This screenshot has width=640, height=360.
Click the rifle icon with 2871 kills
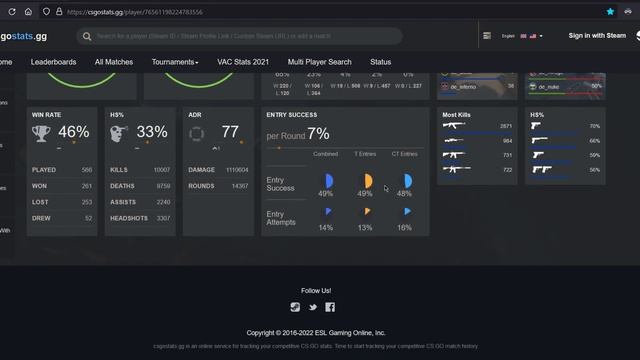tap(454, 126)
